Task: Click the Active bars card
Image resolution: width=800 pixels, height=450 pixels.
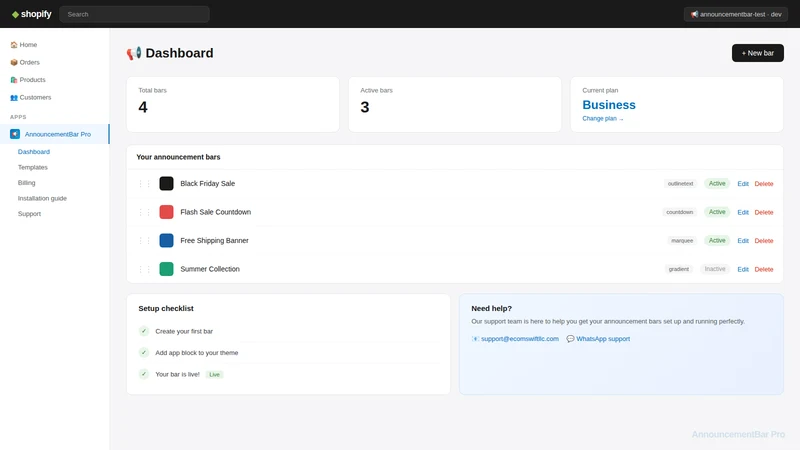Action: click(455, 105)
